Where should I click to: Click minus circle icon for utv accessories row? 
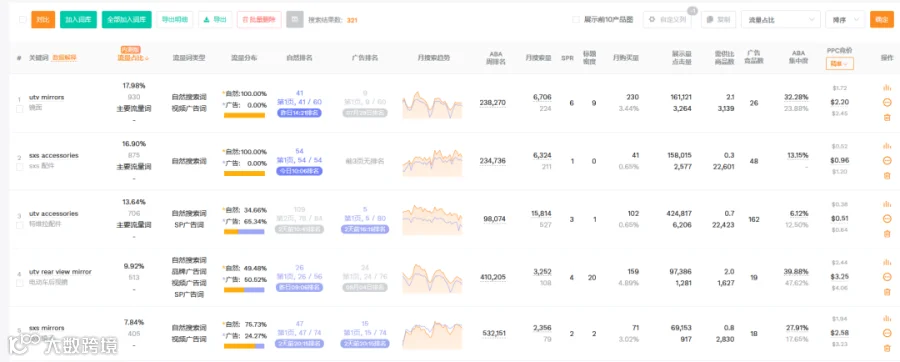(x=887, y=219)
